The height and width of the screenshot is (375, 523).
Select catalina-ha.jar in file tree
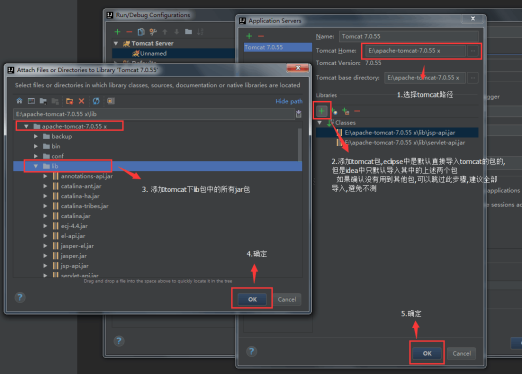click(x=80, y=196)
